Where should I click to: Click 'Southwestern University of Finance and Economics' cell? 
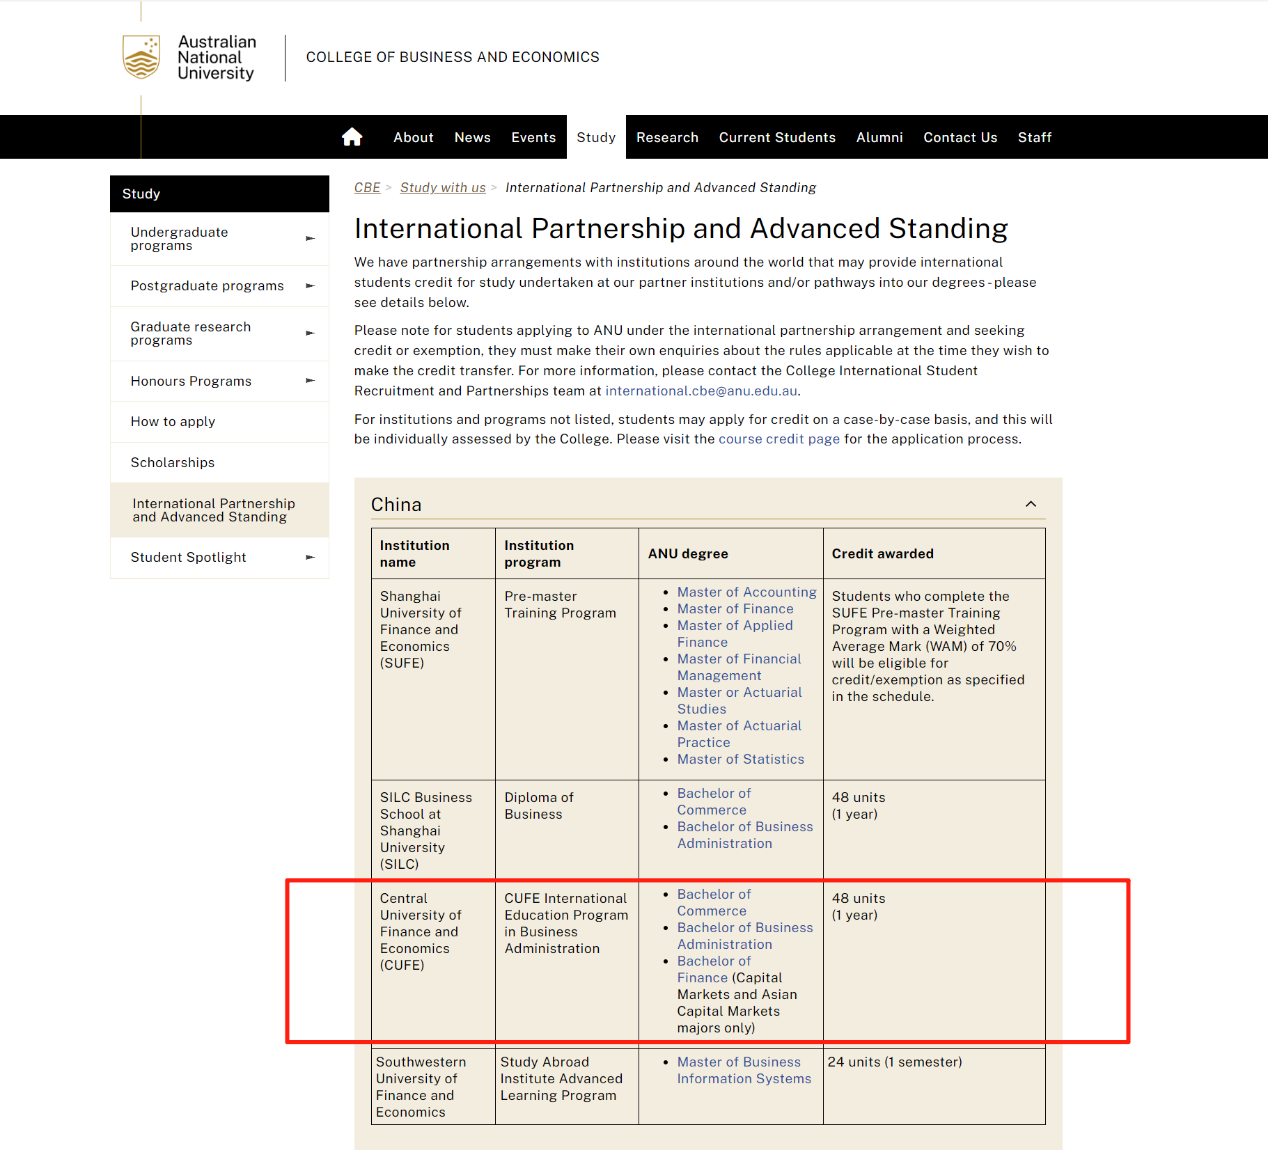[433, 1085]
